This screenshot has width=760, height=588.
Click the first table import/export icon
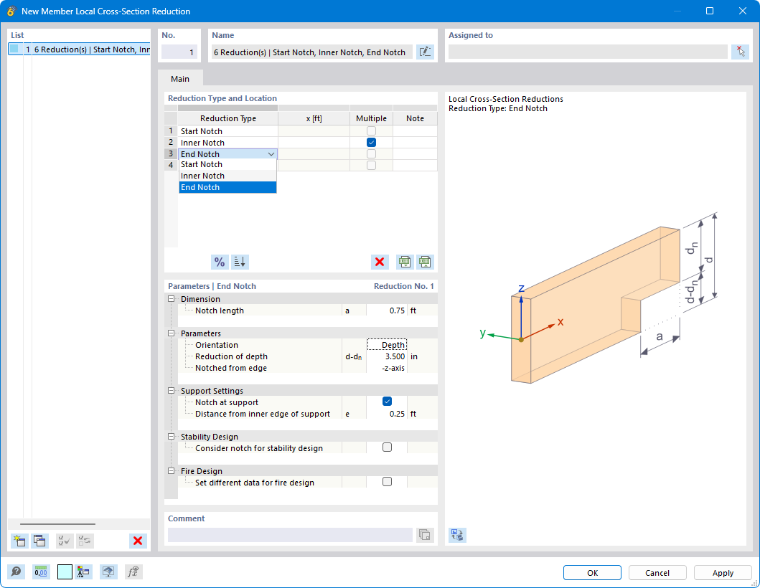click(x=405, y=262)
